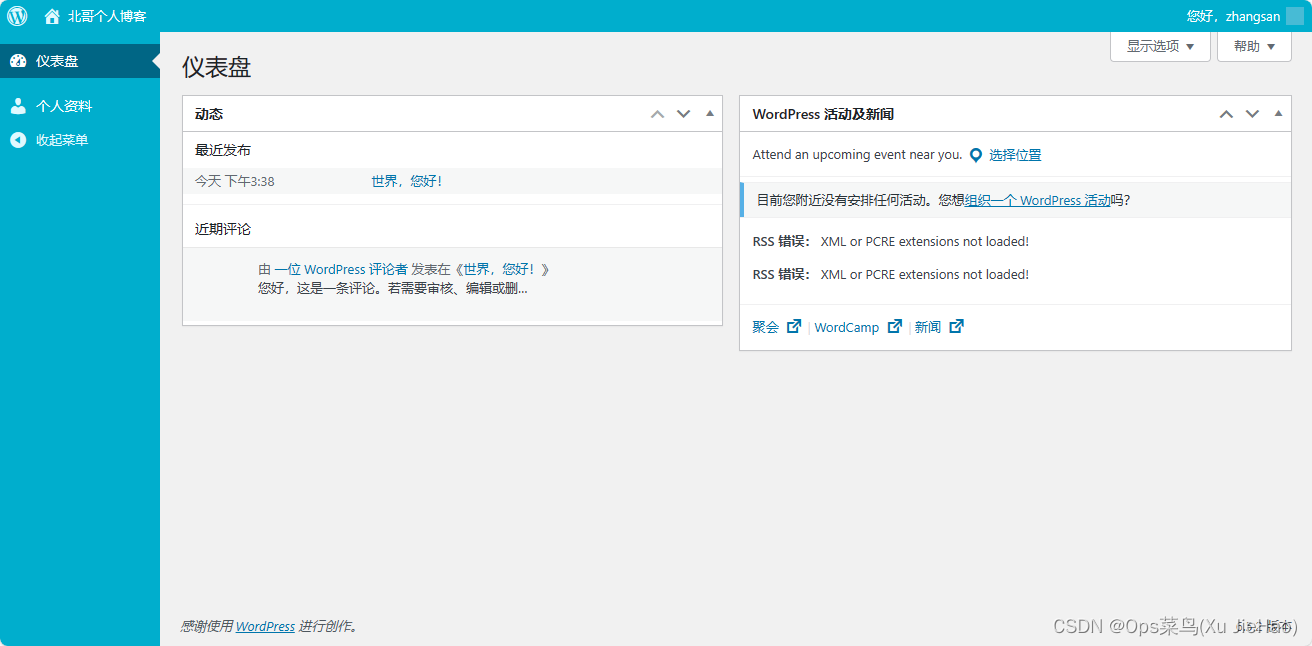Collapse the 动态 panel with its triangle
Screen dimensions: 1312x646
709,113
